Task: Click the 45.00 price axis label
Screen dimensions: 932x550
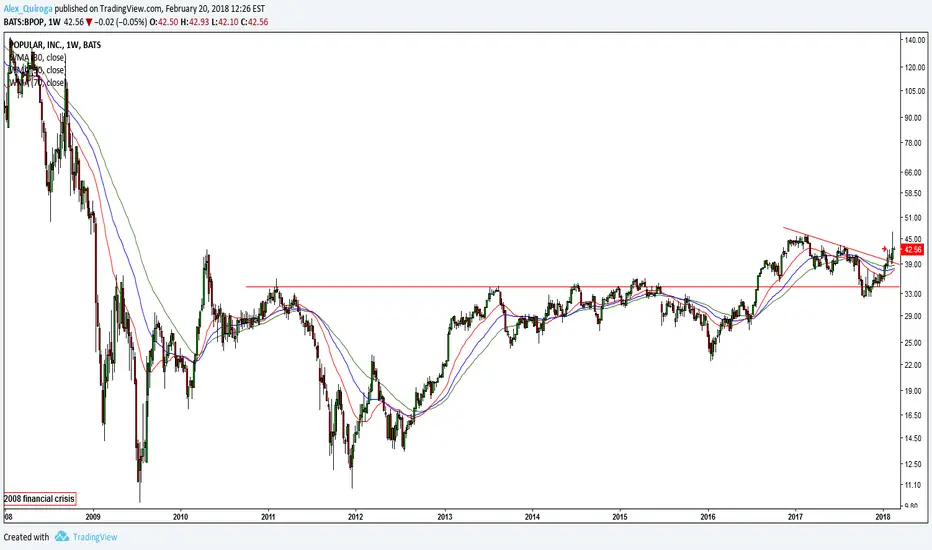Action: pyautogui.click(x=914, y=239)
